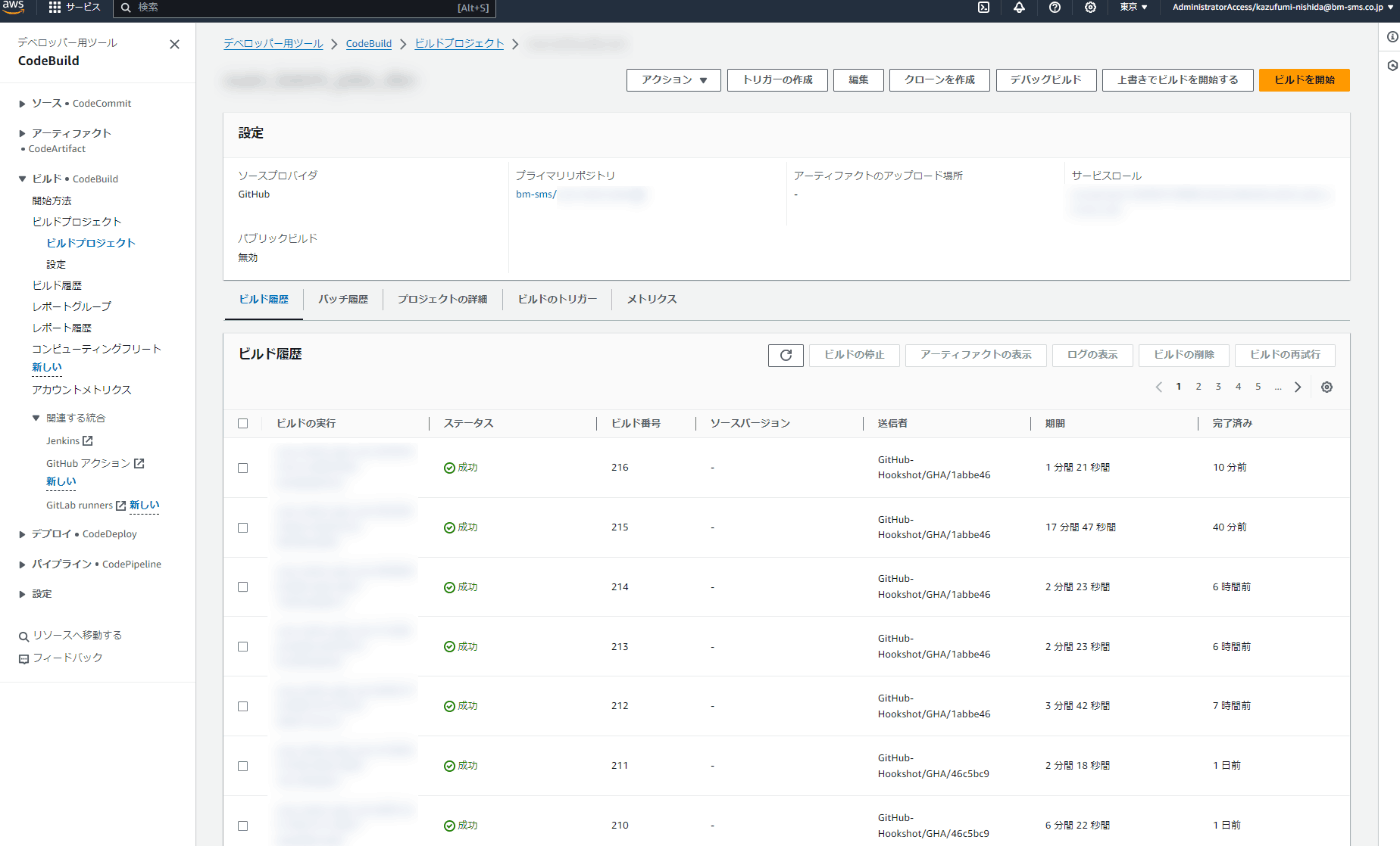Close the Developer Tools side navigation
This screenshot has width=1400, height=846.
coord(175,44)
